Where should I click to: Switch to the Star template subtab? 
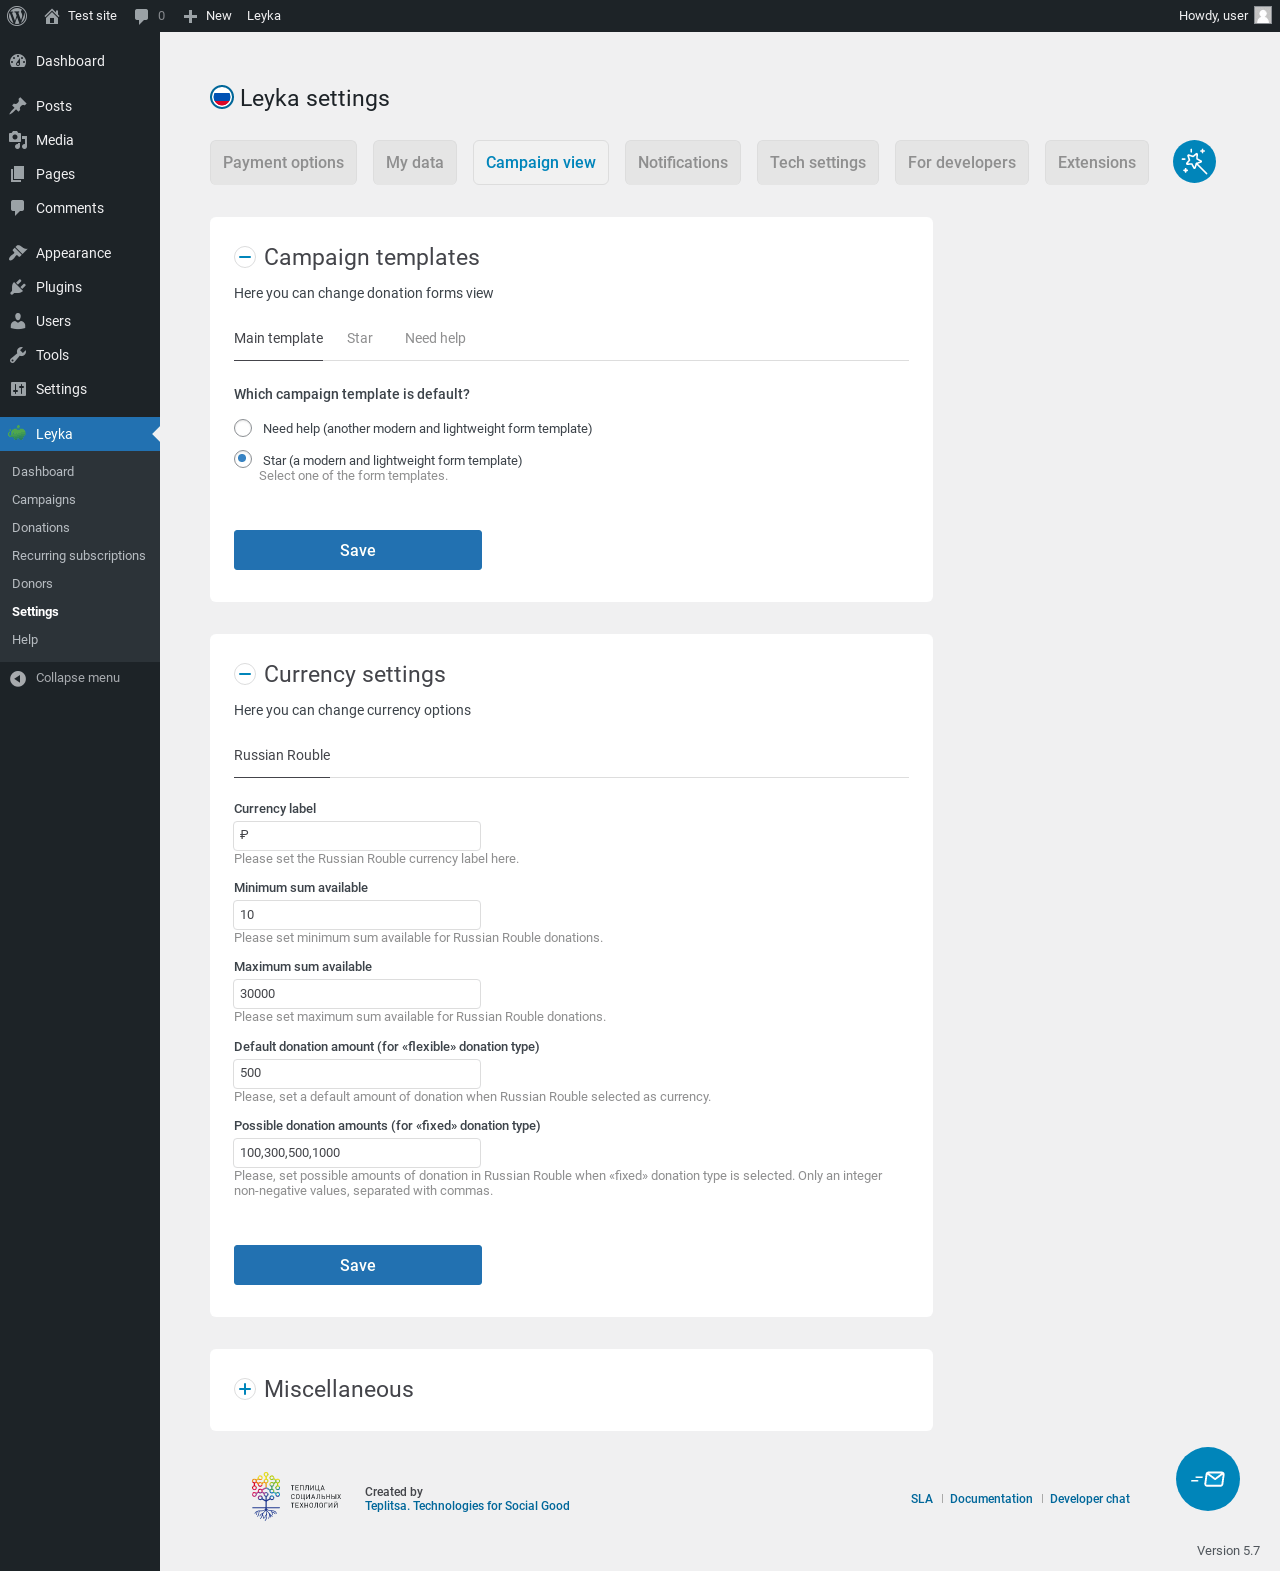click(x=360, y=338)
